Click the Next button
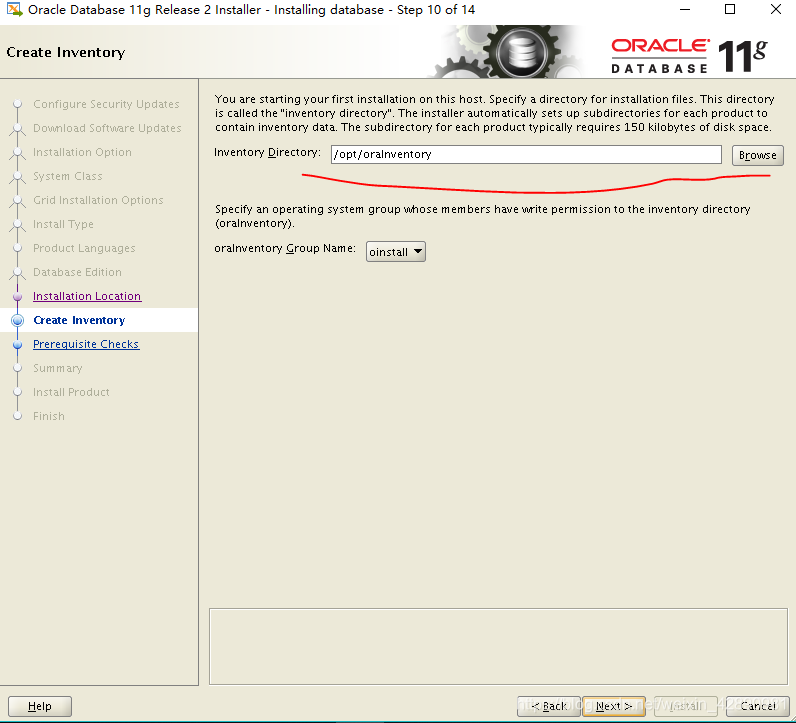 614,706
